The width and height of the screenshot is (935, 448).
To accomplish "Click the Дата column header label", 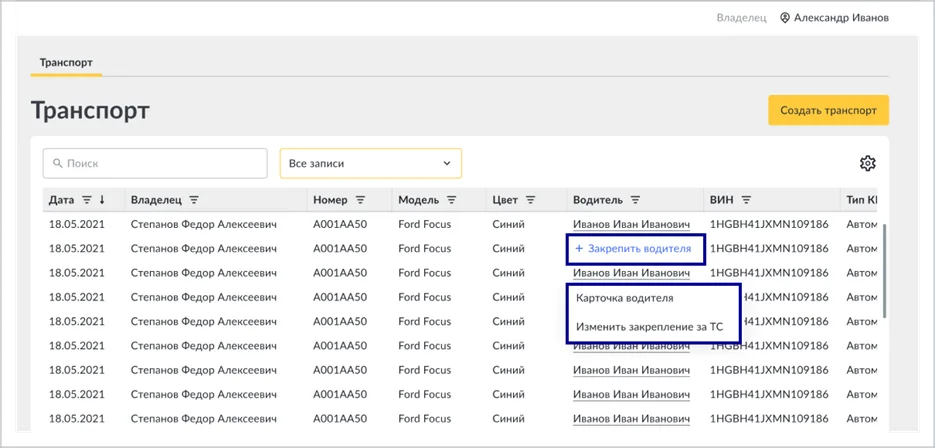I will [62, 200].
